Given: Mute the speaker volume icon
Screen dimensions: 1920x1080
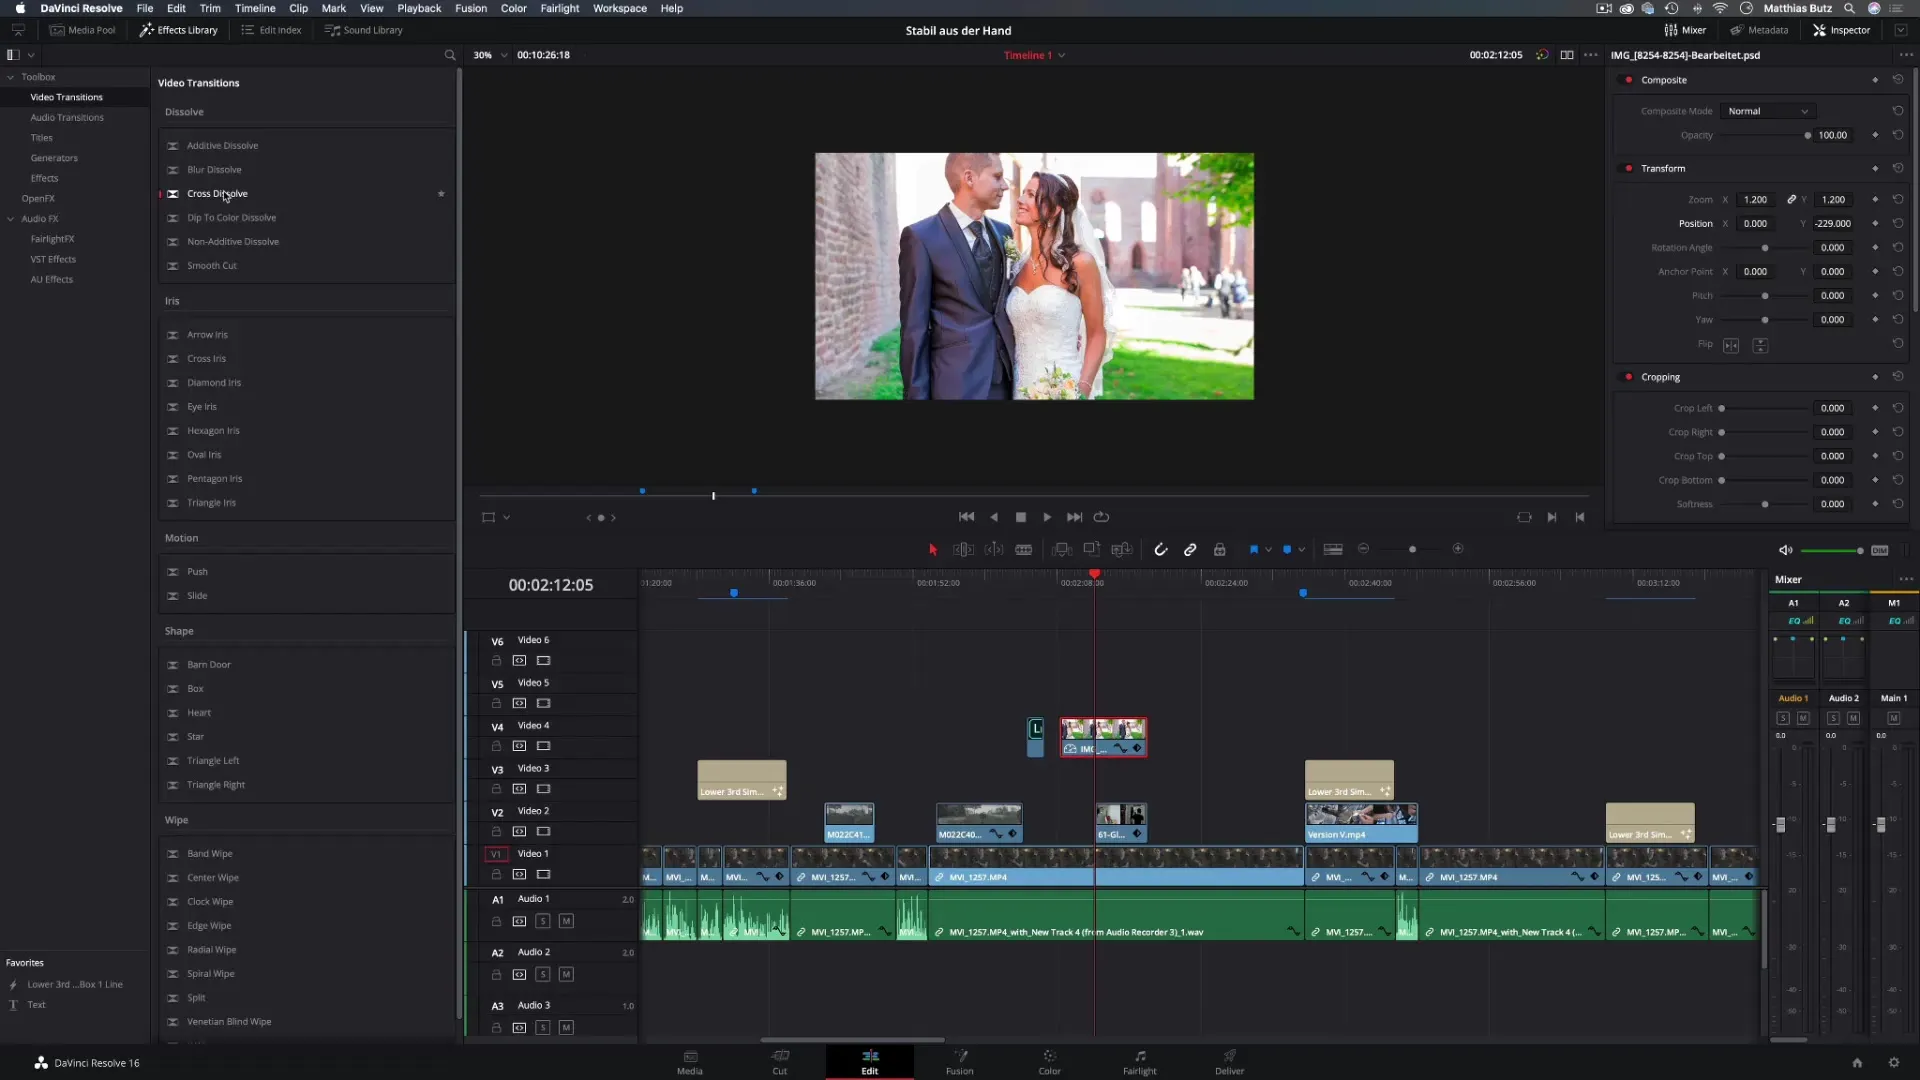Looking at the screenshot, I should [1785, 550].
